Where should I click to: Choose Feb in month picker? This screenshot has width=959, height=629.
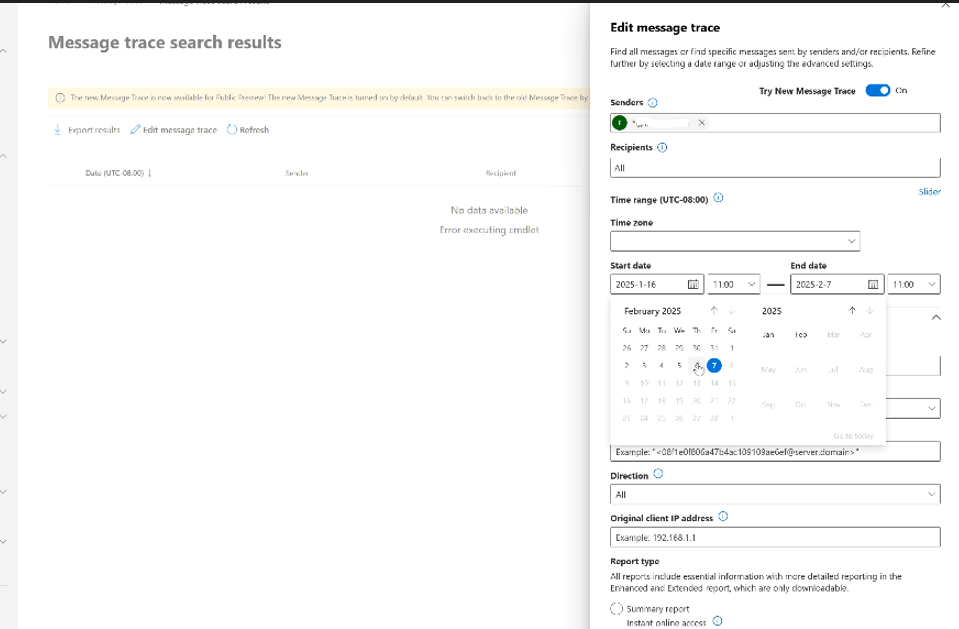coord(801,335)
